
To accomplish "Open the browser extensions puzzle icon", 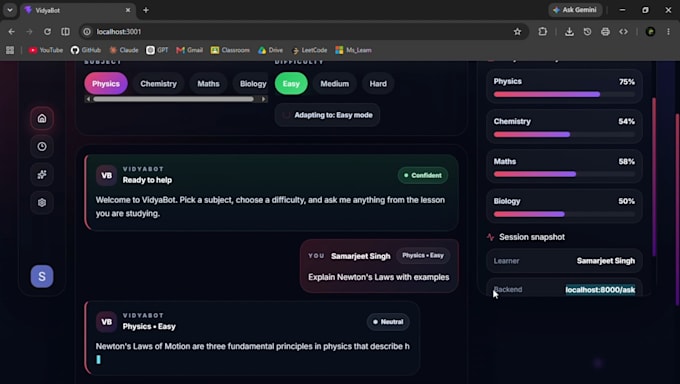I will coord(543,32).
